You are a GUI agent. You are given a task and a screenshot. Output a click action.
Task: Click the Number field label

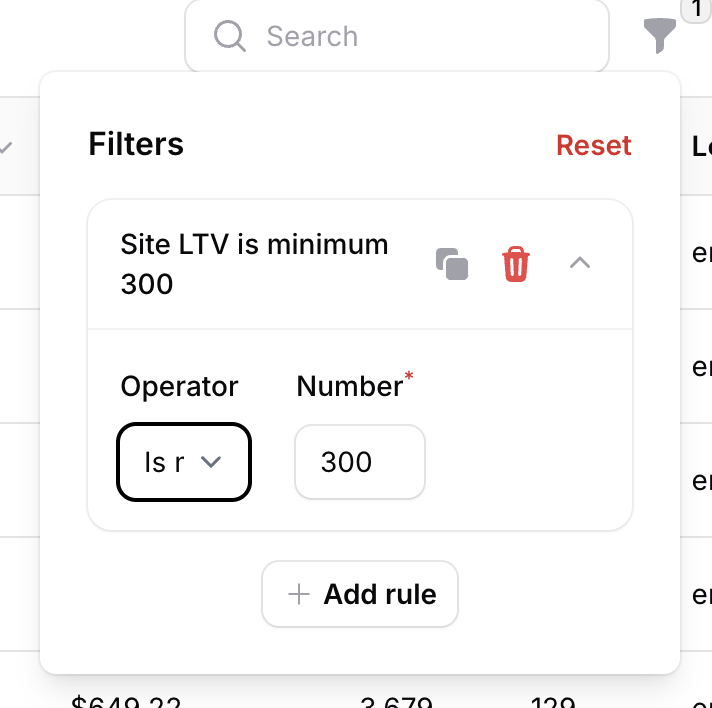coord(349,386)
